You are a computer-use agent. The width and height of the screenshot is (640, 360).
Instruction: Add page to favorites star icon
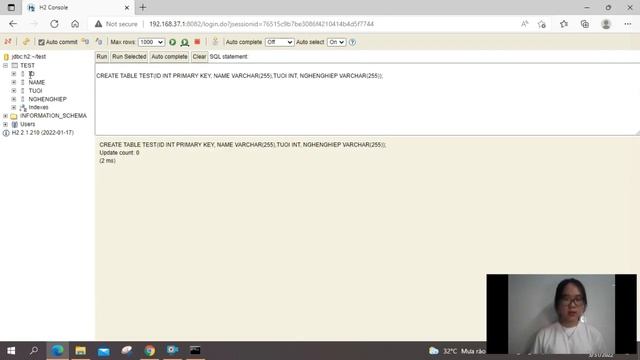tap(542, 24)
